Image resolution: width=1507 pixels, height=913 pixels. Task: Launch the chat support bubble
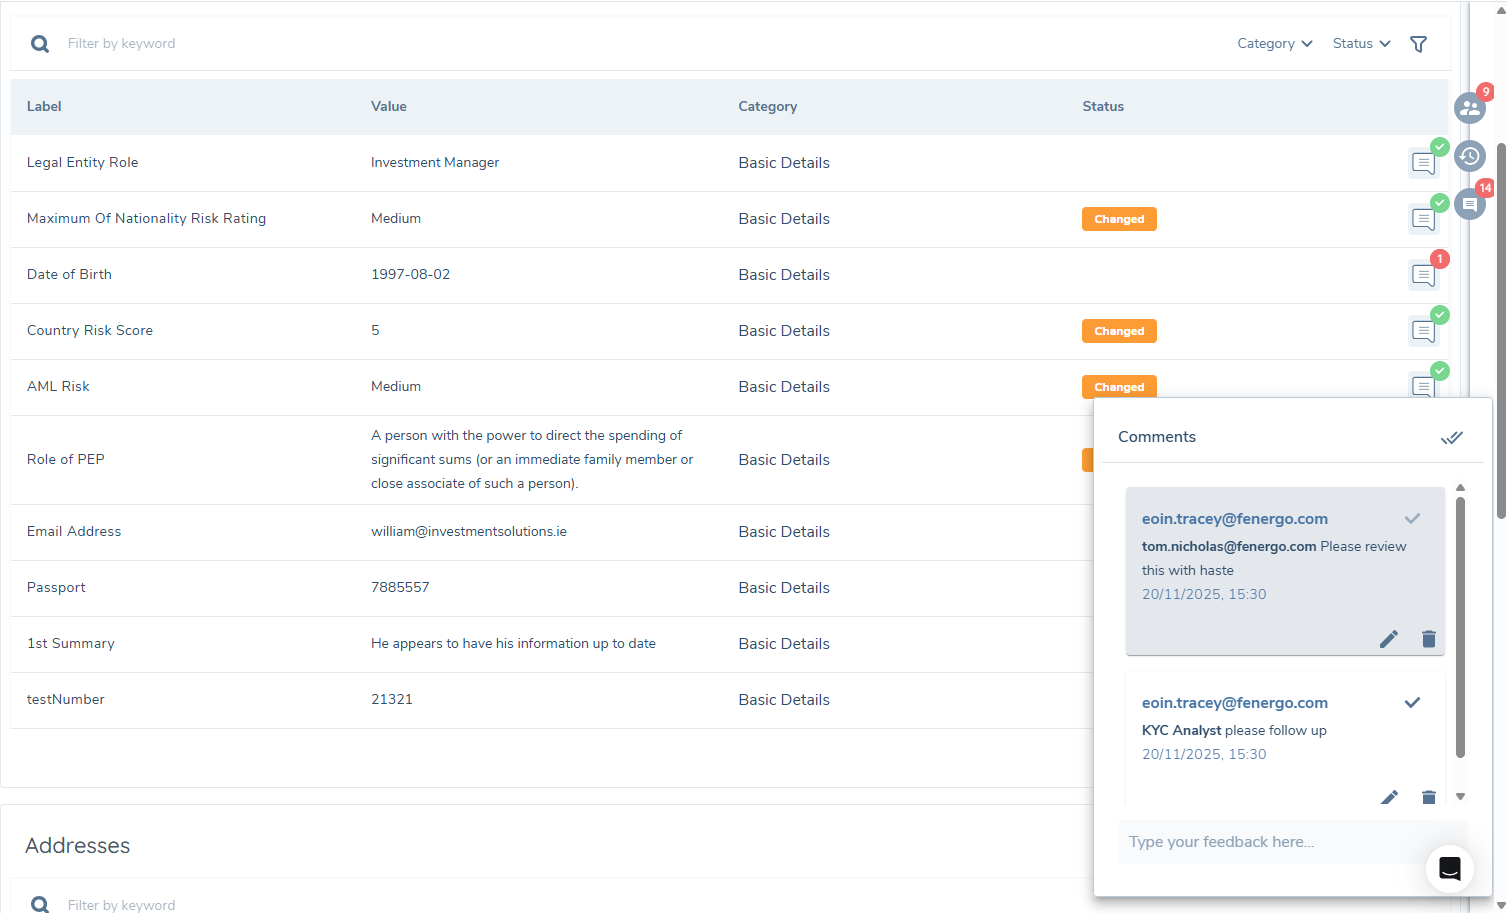1450,869
